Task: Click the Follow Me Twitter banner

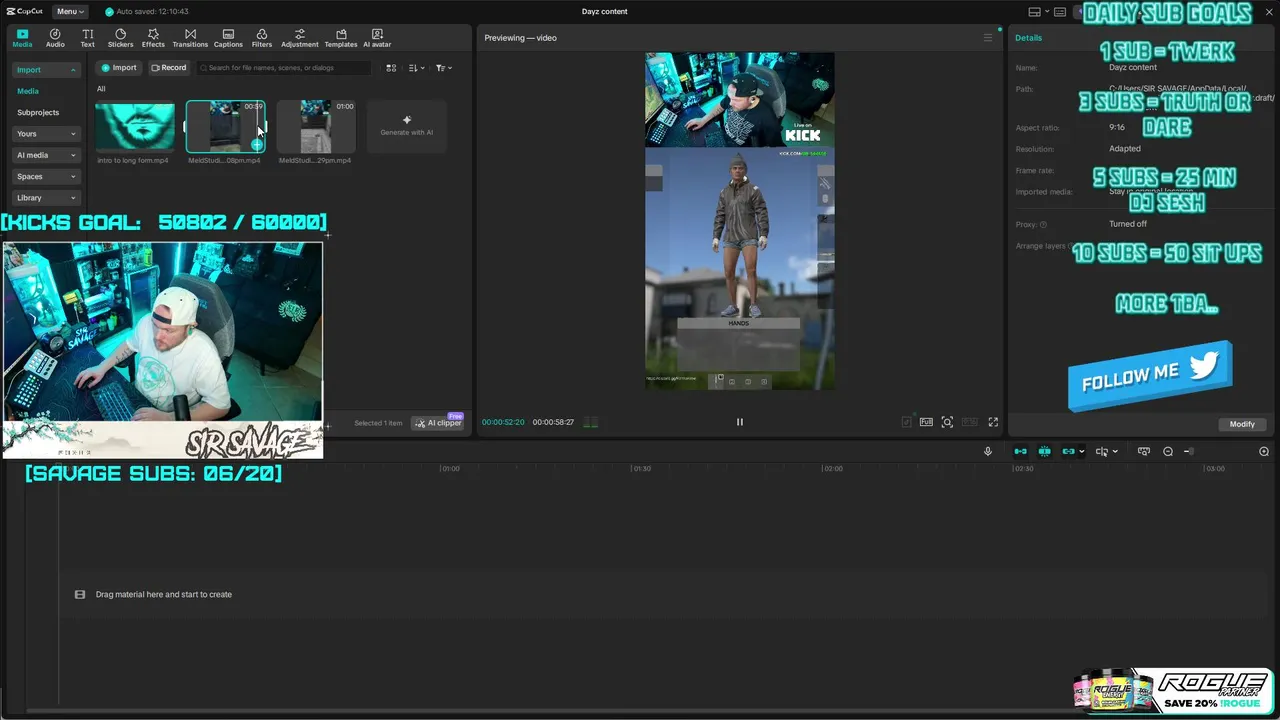Action: 1150,375
